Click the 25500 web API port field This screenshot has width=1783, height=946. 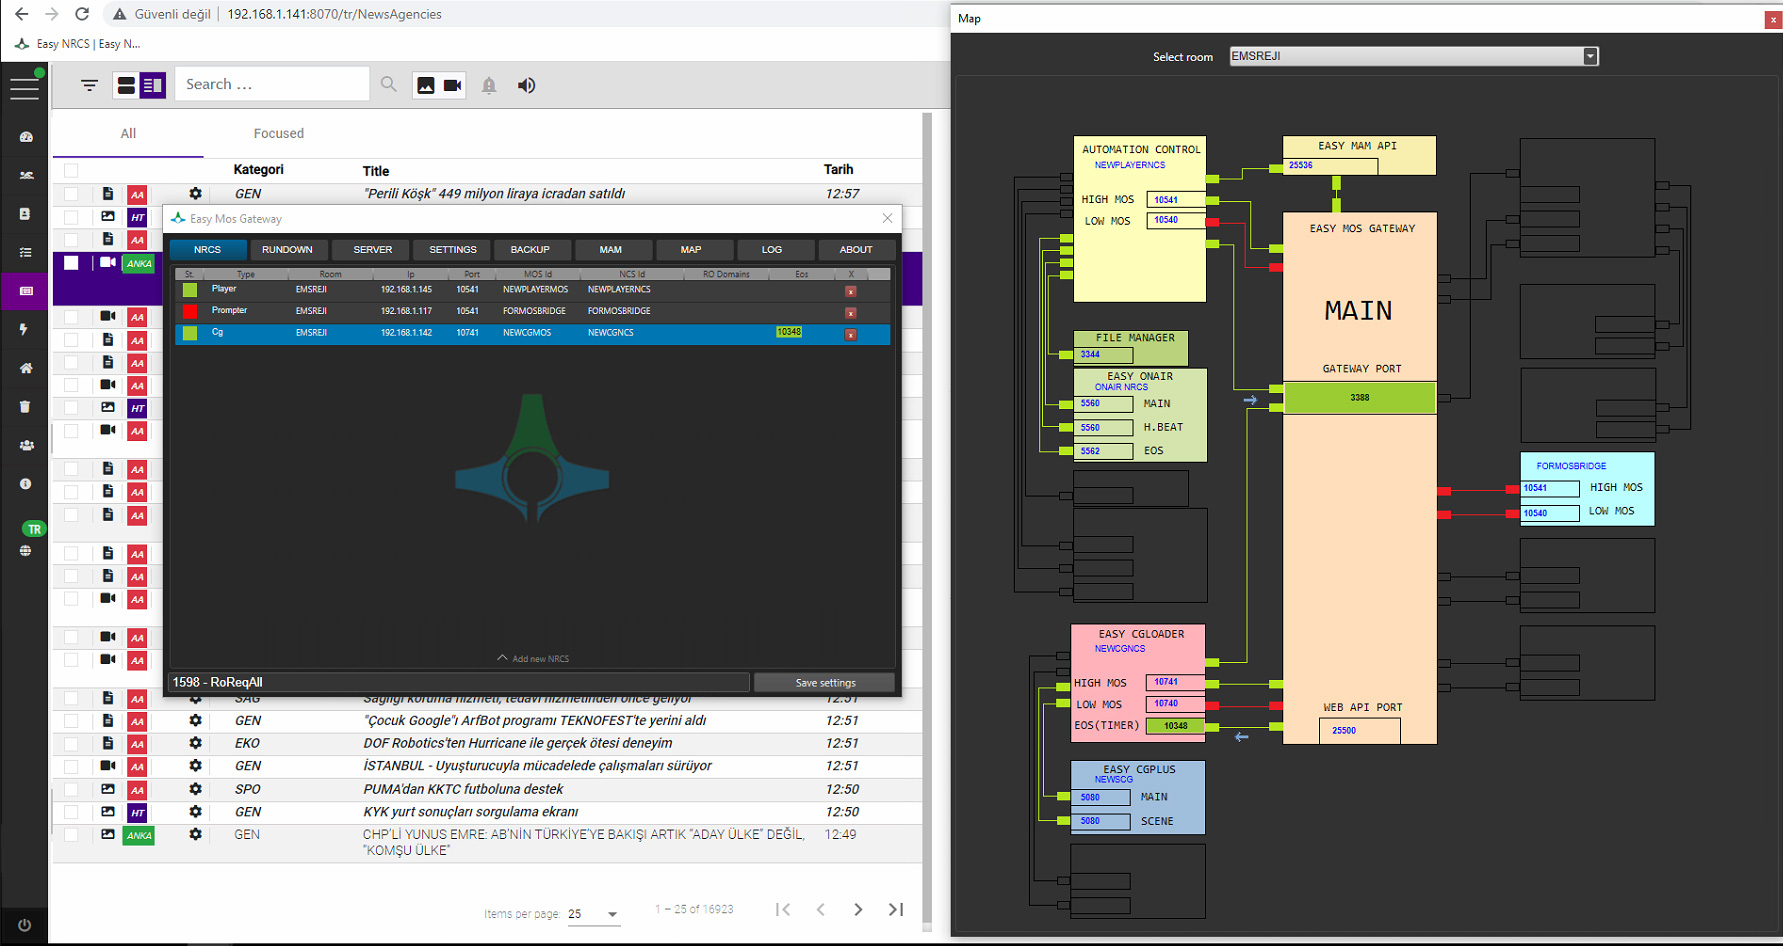[1360, 731]
